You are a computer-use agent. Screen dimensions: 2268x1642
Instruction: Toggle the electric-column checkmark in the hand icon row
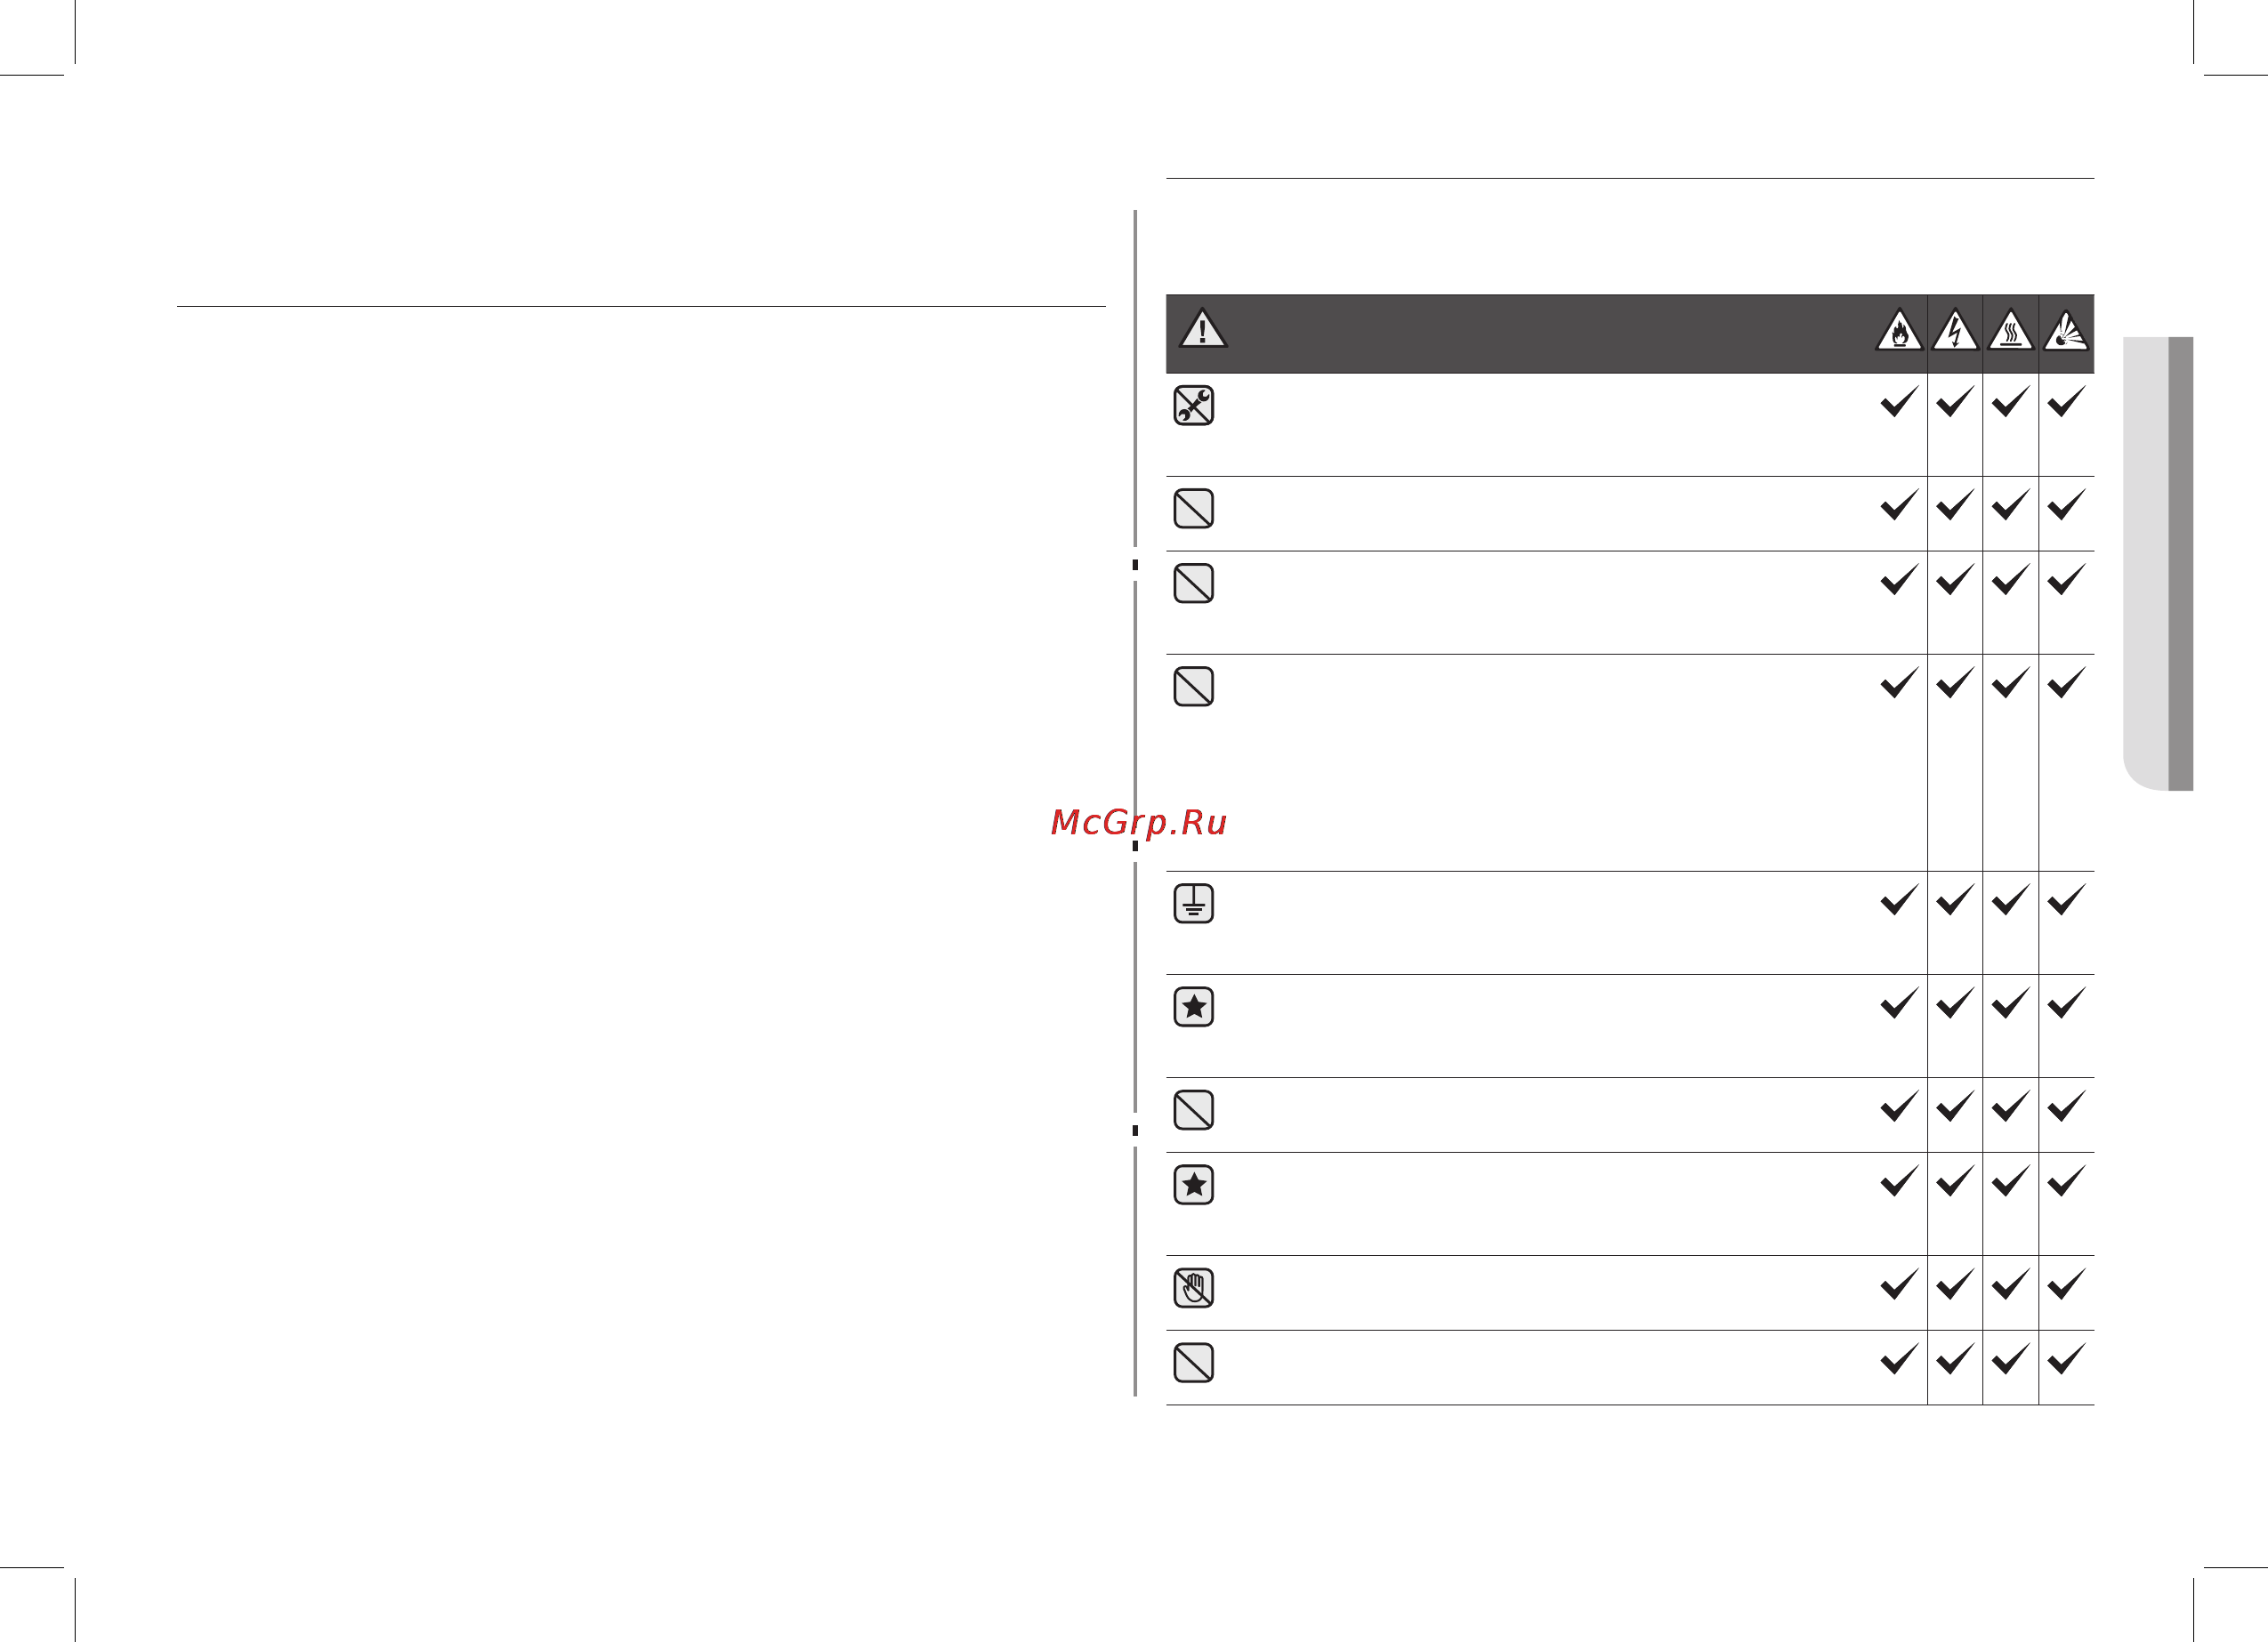pyautogui.click(x=1955, y=1284)
